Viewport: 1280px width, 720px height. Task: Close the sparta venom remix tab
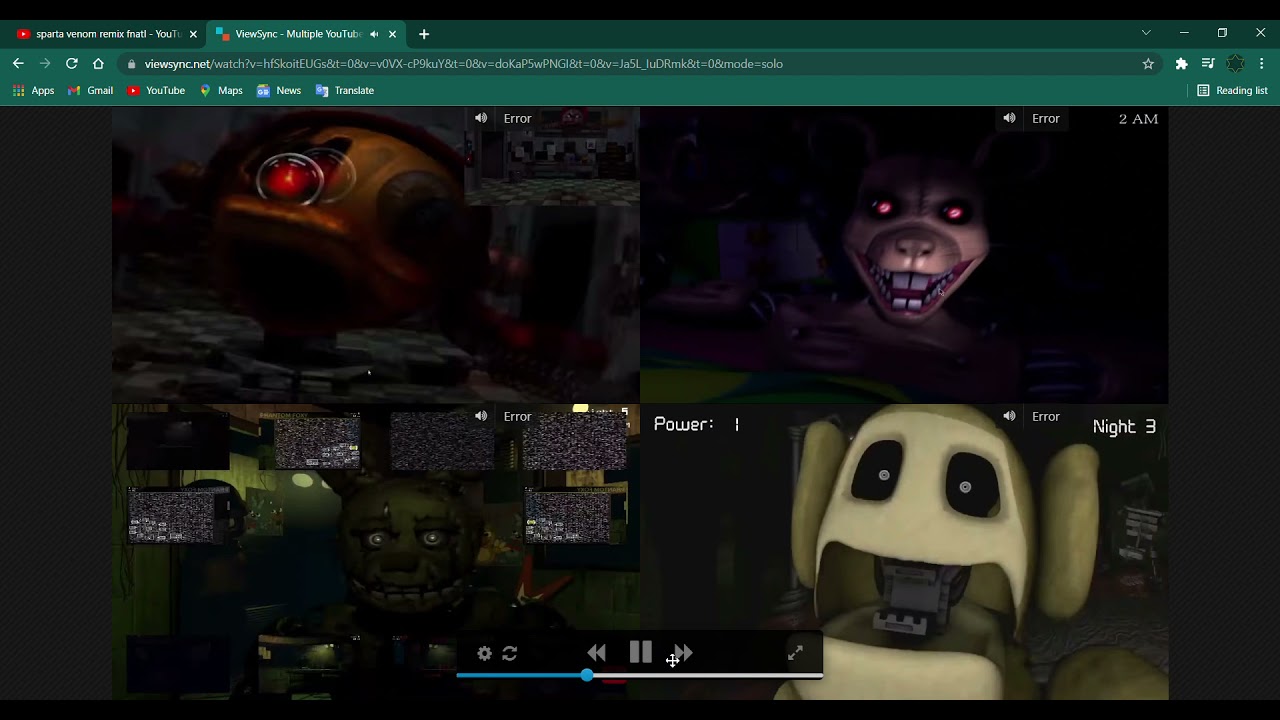click(193, 34)
